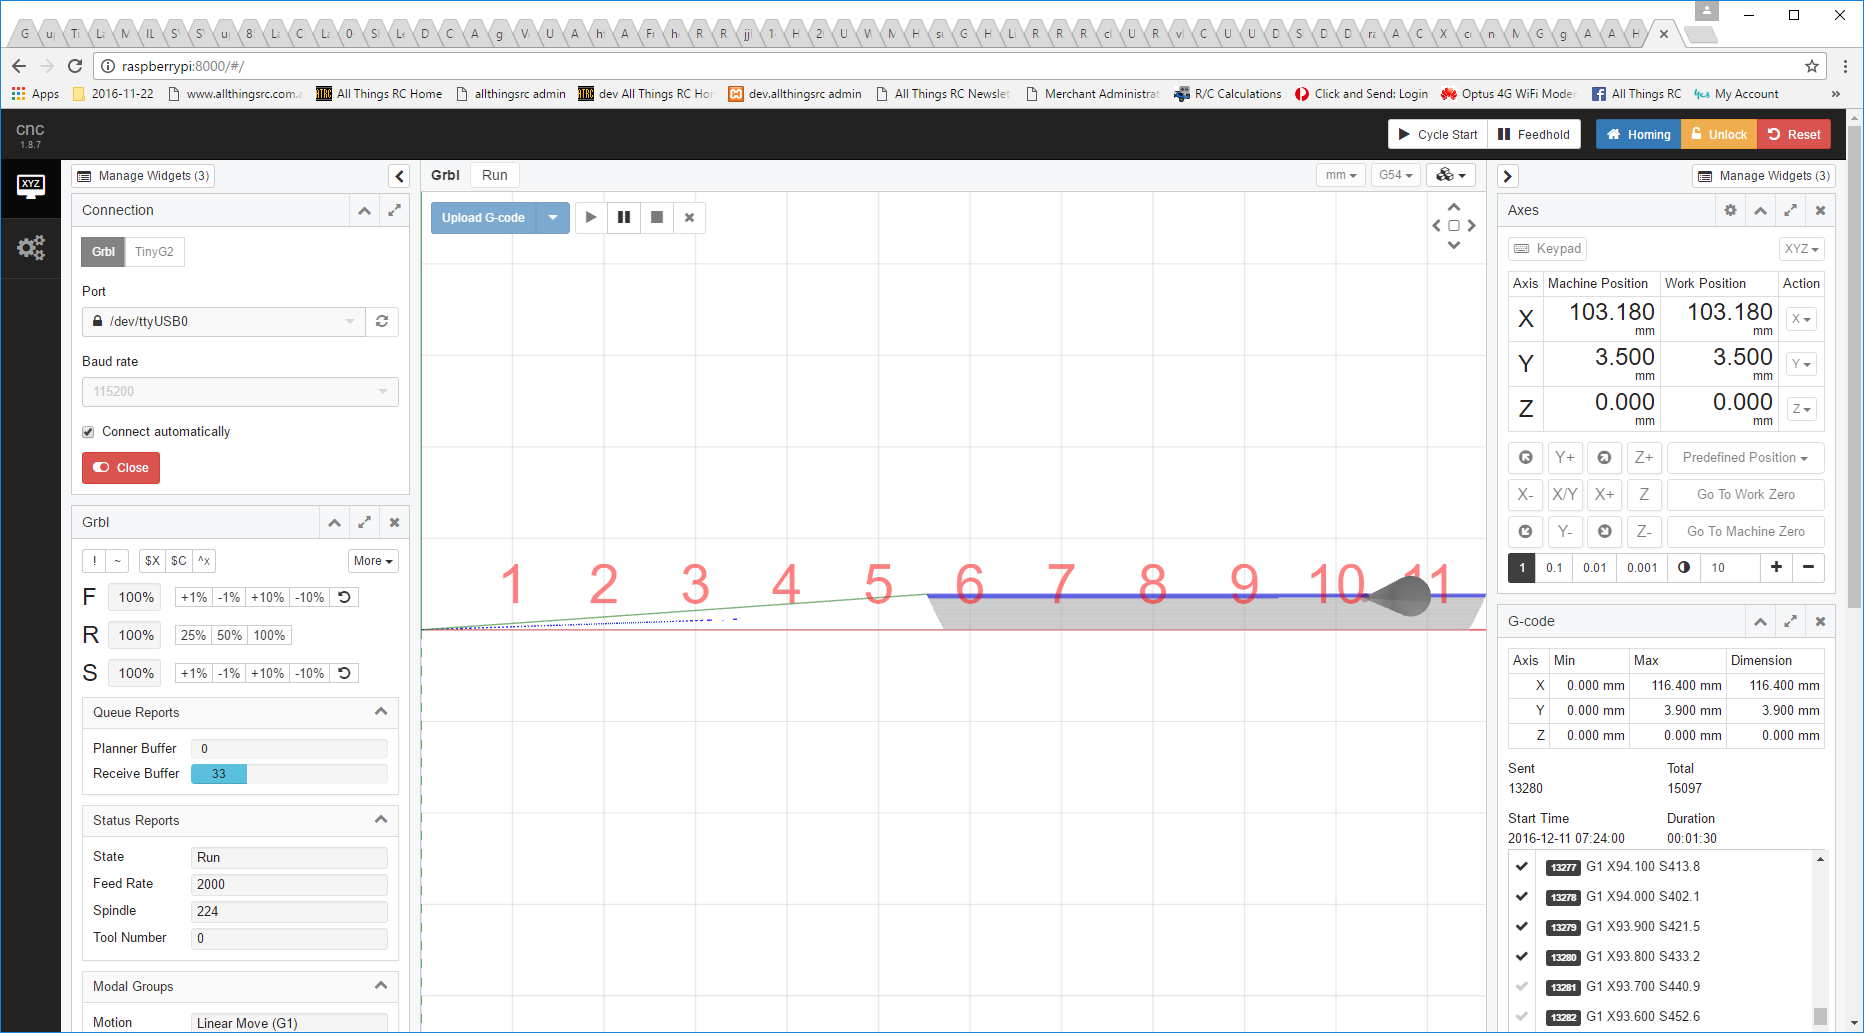Open the All Things RC Home bookmark
The width and height of the screenshot is (1864, 1033).
coord(379,94)
